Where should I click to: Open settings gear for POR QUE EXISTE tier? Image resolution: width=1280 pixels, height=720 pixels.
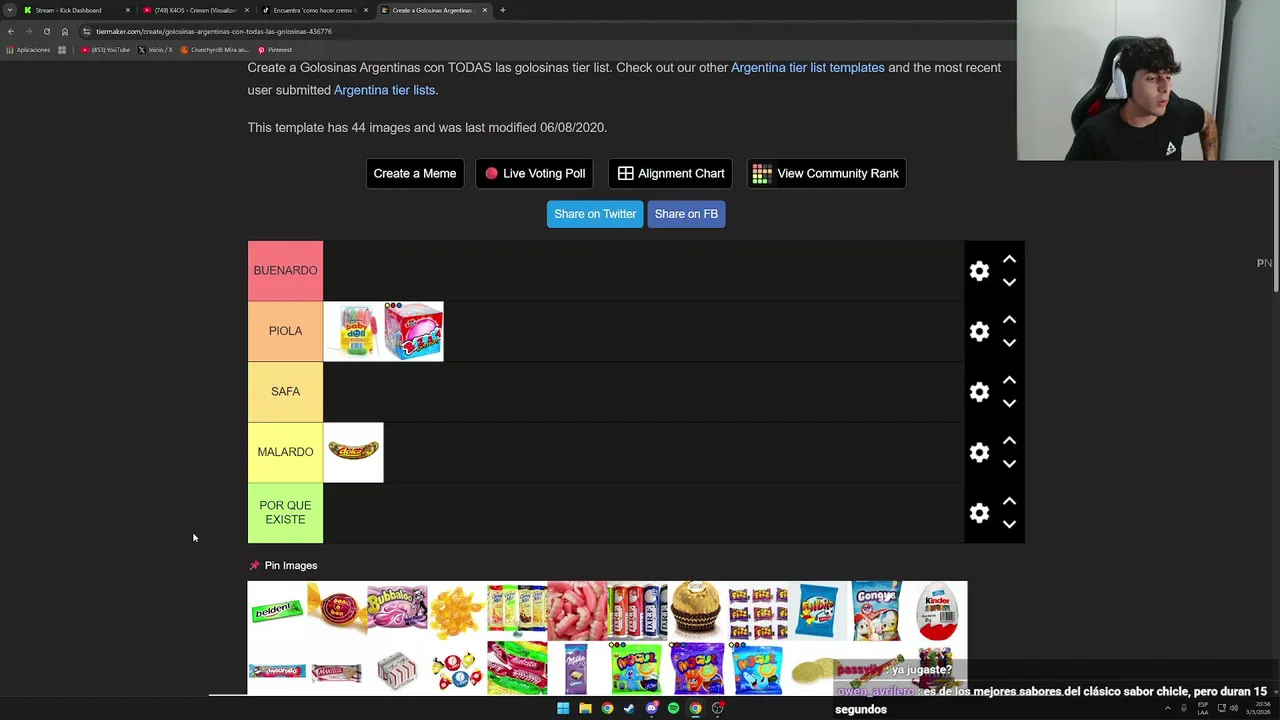[979, 513]
